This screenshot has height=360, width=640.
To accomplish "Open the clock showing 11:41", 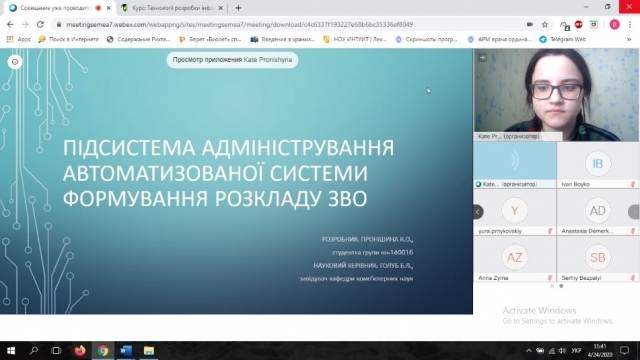I will (x=600, y=351).
